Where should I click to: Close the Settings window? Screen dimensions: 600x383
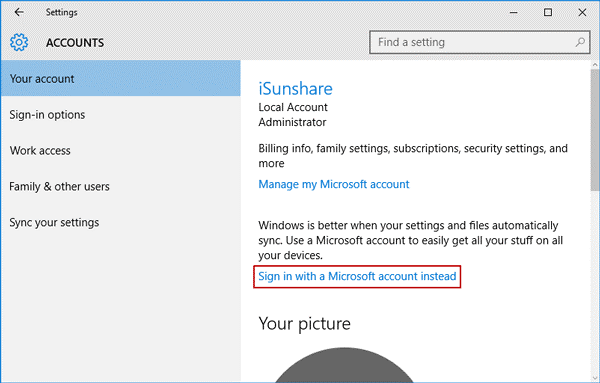tap(582, 12)
